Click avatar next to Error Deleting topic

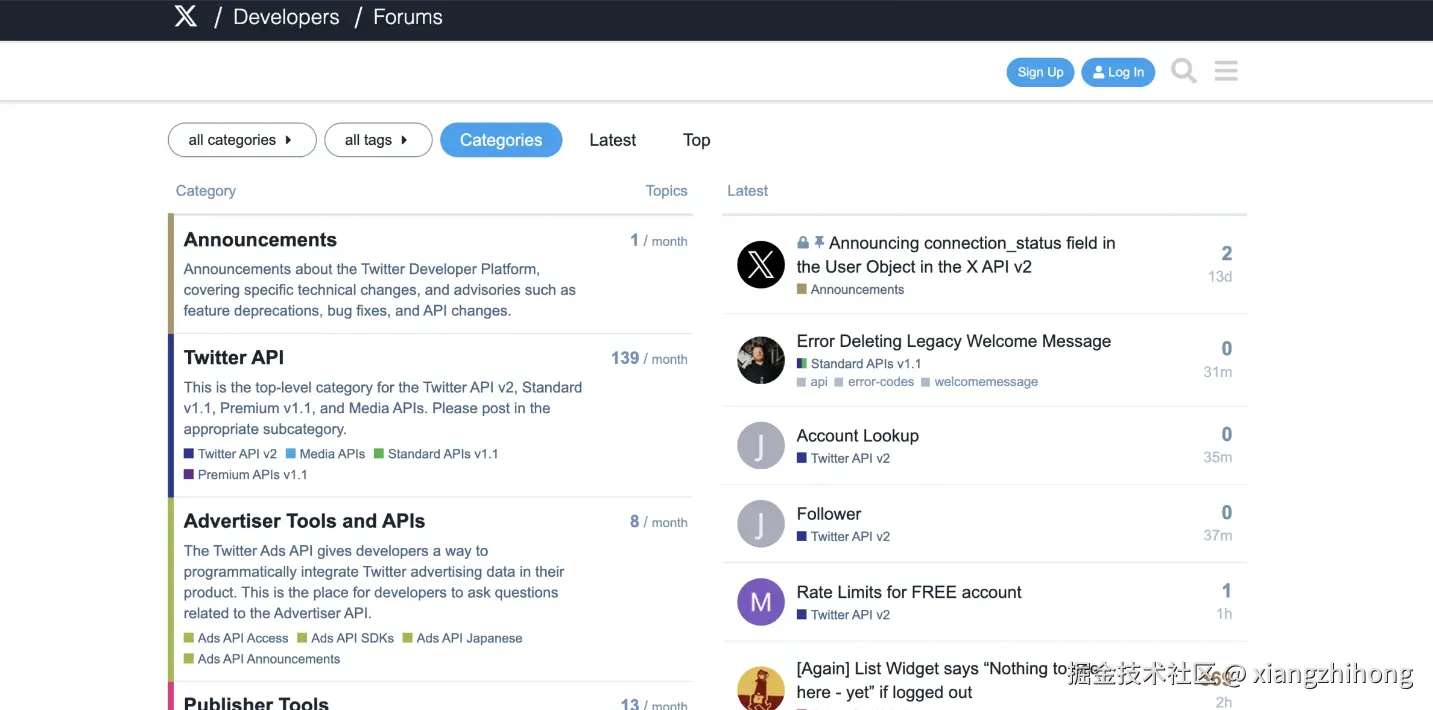click(761, 360)
